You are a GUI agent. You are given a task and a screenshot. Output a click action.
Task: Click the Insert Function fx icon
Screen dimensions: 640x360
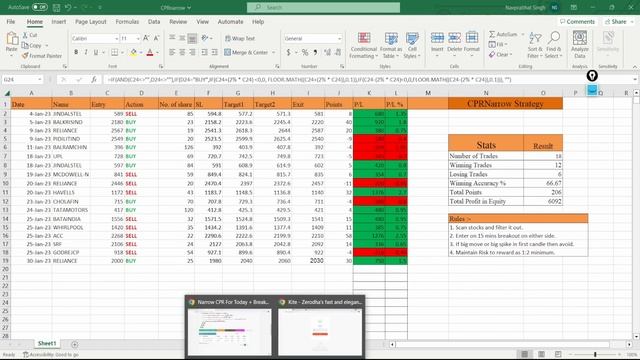94,80
